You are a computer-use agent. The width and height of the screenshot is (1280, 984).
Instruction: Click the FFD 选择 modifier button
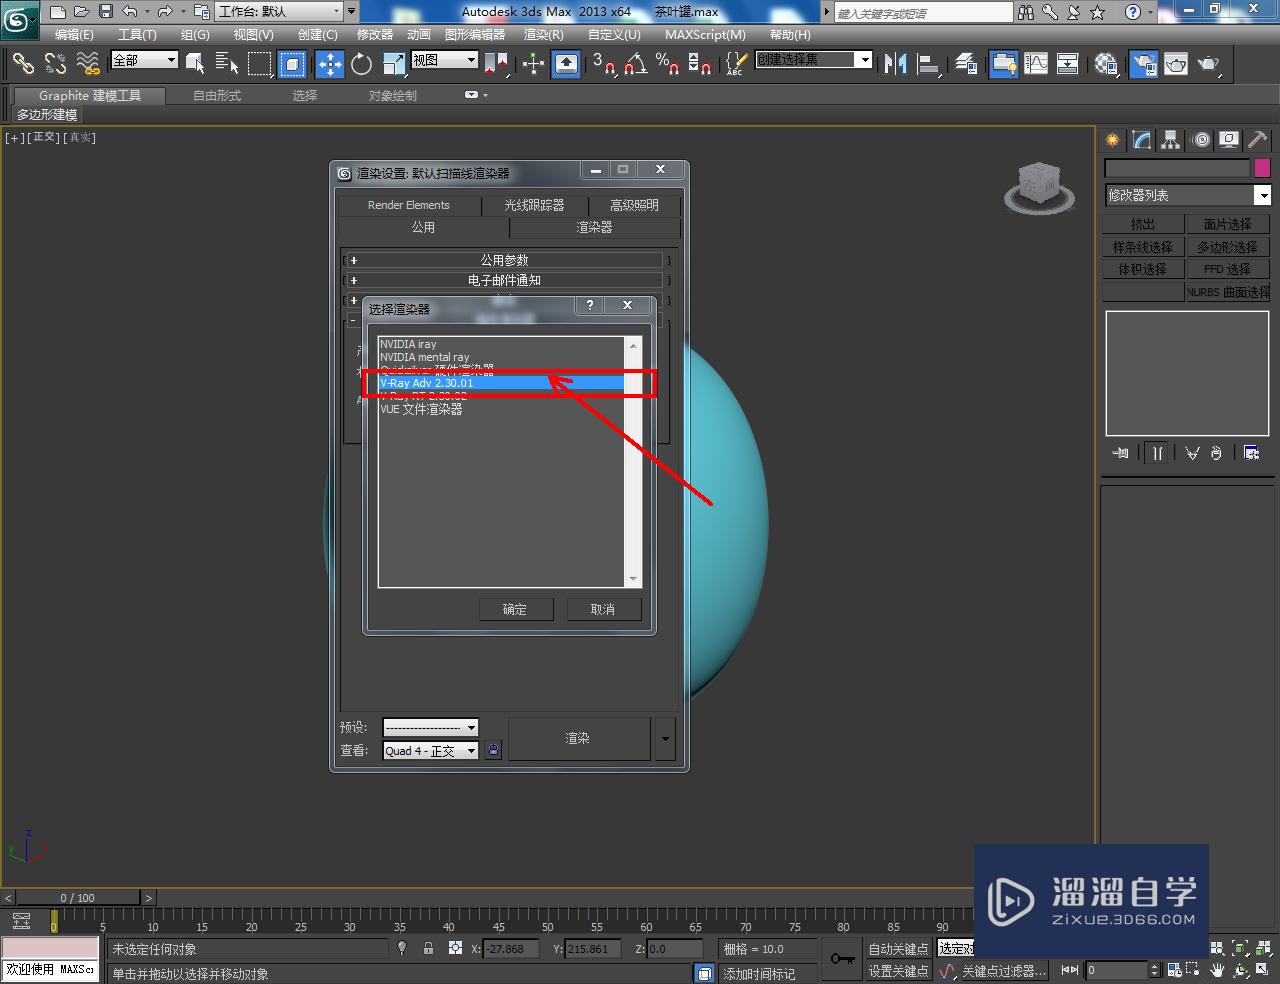(x=1228, y=269)
